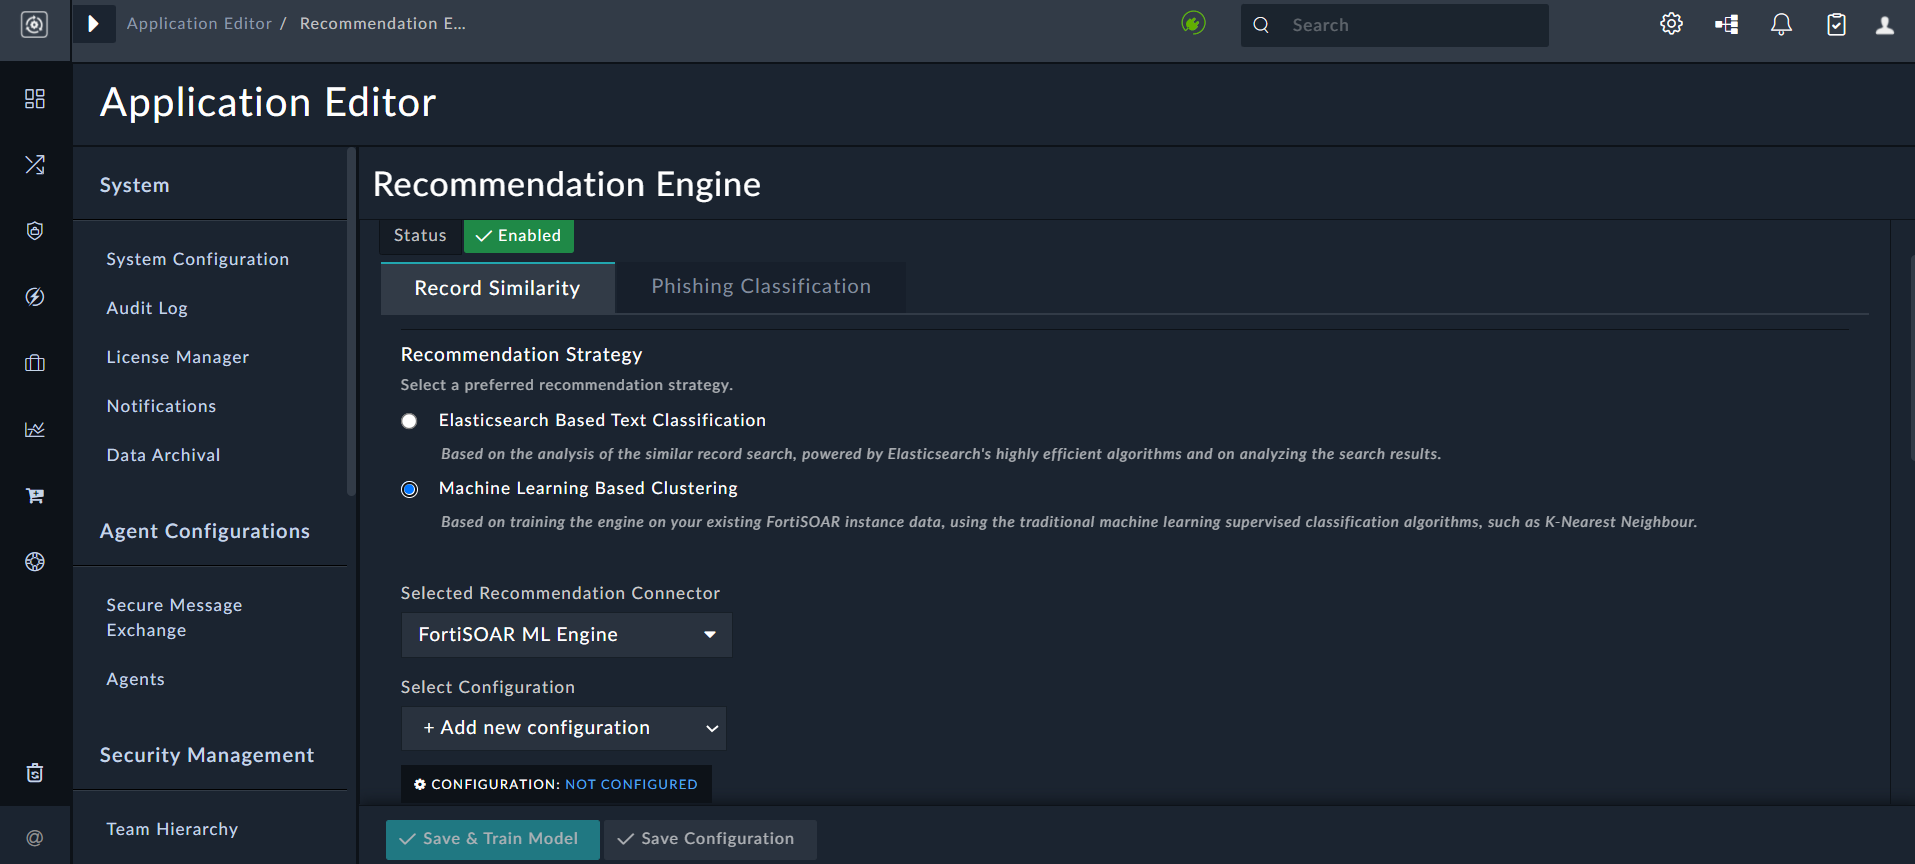
Task: Click the Application Editor breadcrumb link
Action: click(199, 24)
